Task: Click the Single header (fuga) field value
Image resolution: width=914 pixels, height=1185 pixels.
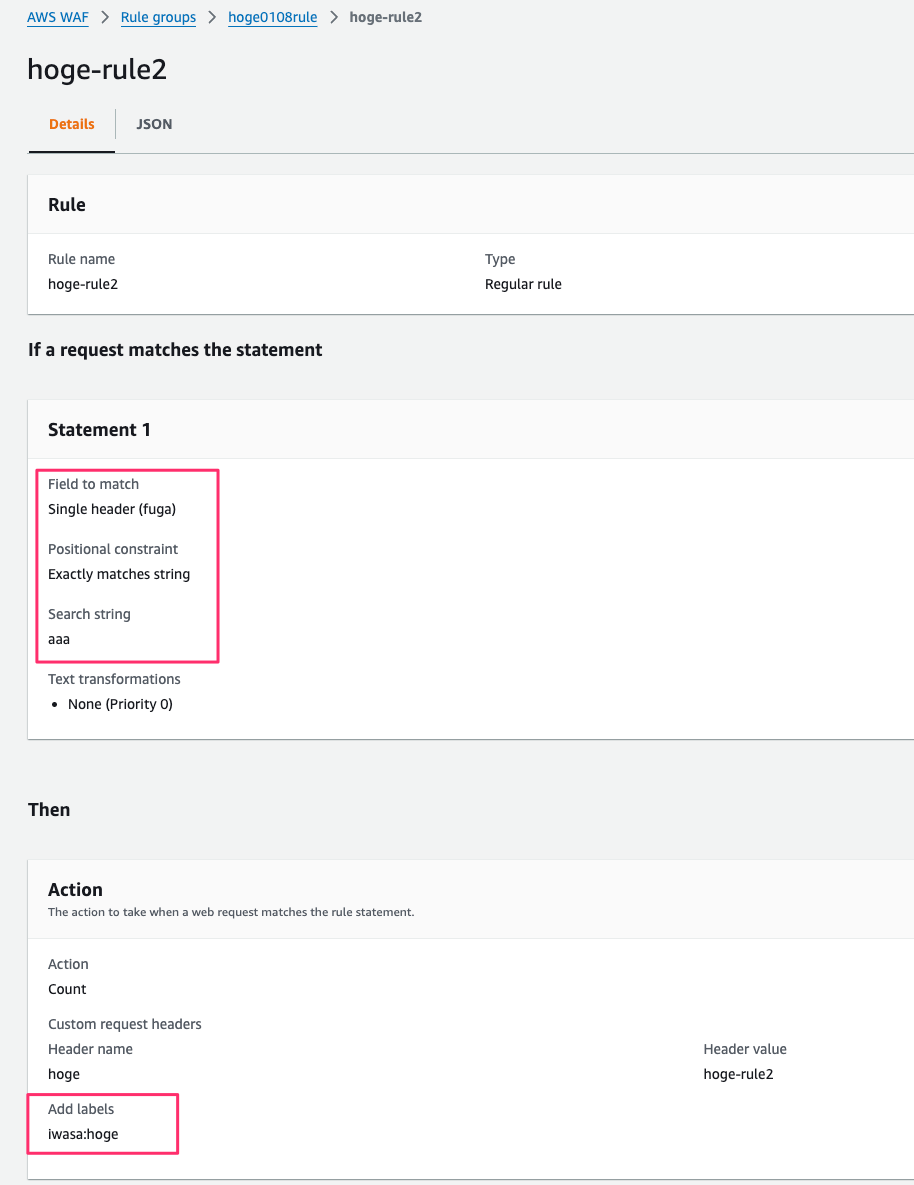Action: point(112,509)
